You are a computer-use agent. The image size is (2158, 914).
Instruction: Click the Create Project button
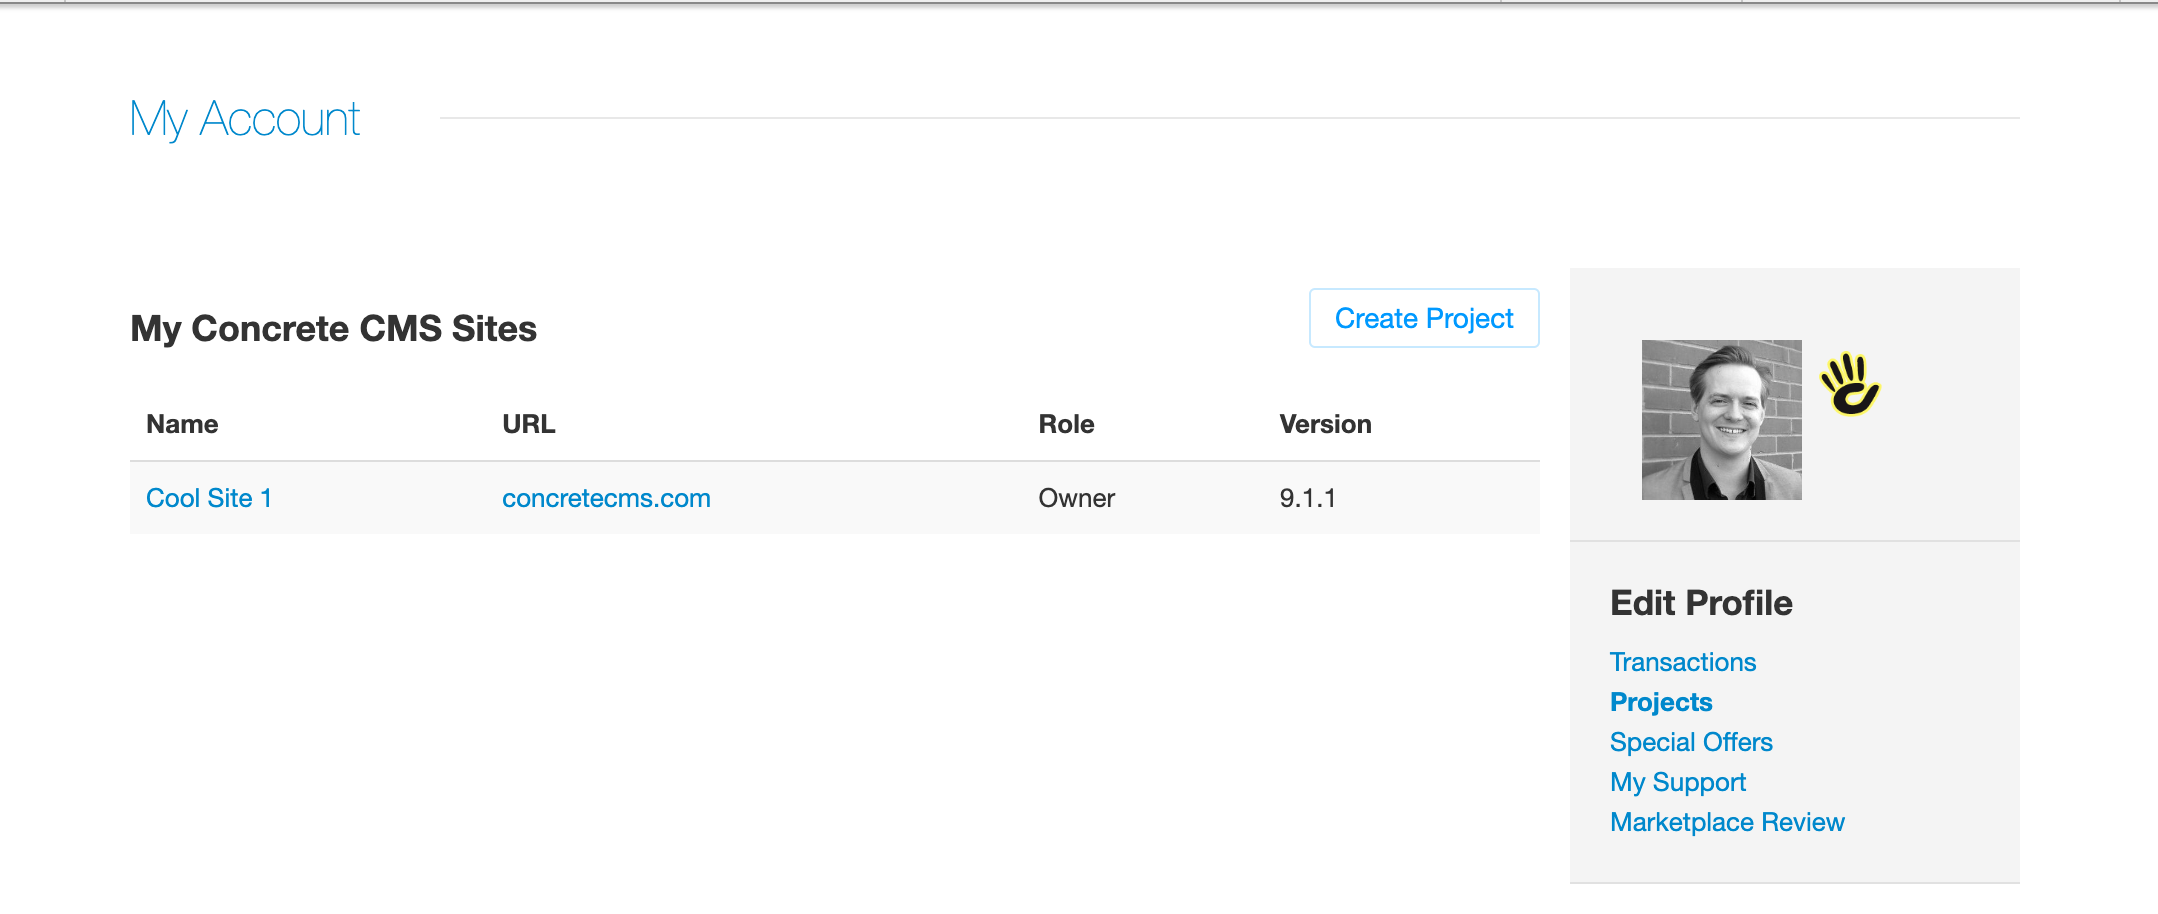click(1424, 318)
